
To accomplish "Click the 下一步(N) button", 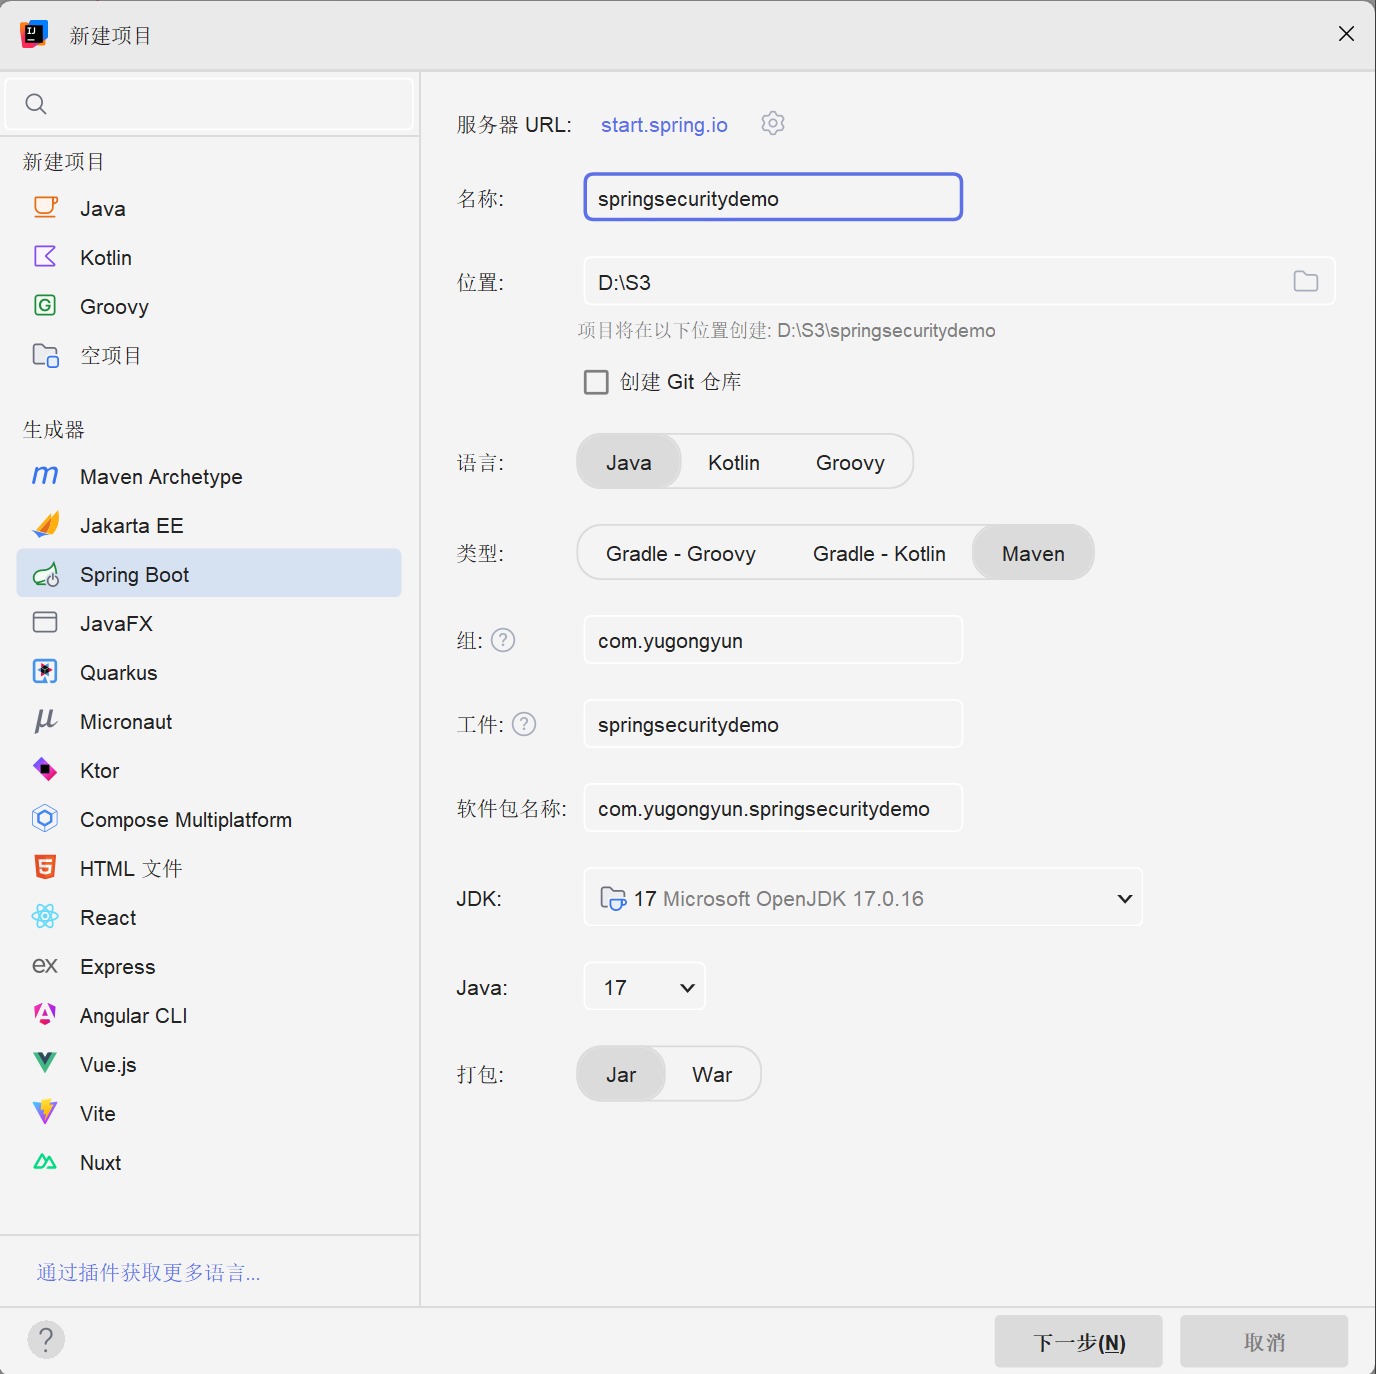I will tap(1078, 1342).
